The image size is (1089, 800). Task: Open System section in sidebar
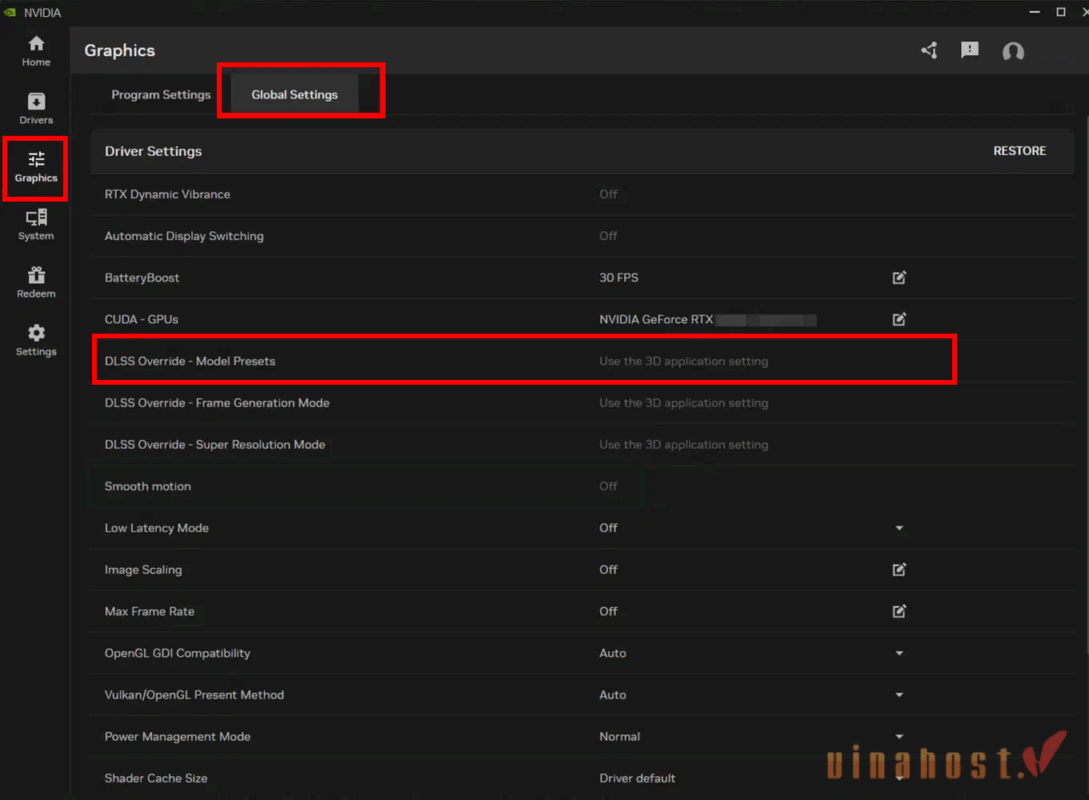(36, 225)
